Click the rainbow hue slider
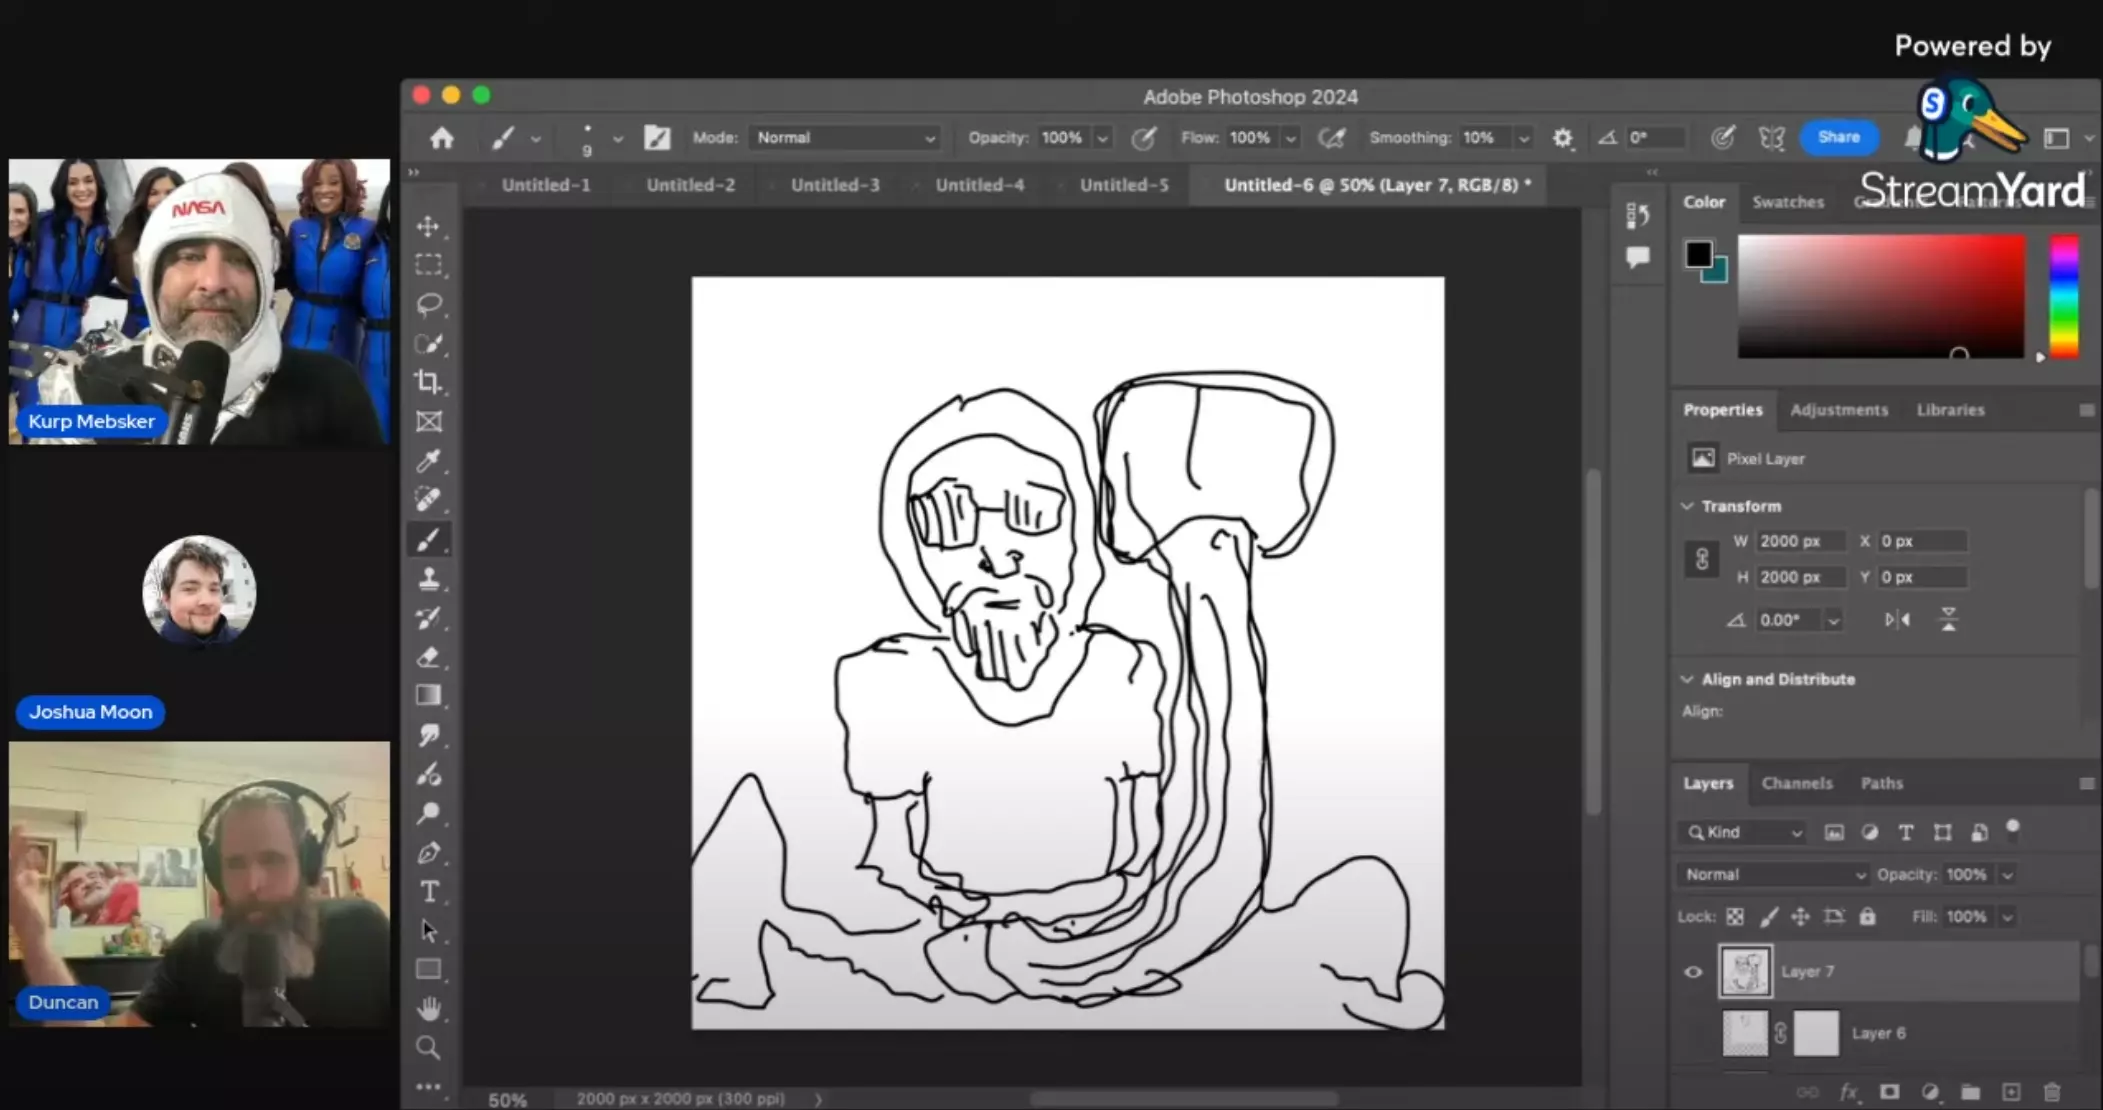This screenshot has width=2103, height=1110. pos(2064,297)
